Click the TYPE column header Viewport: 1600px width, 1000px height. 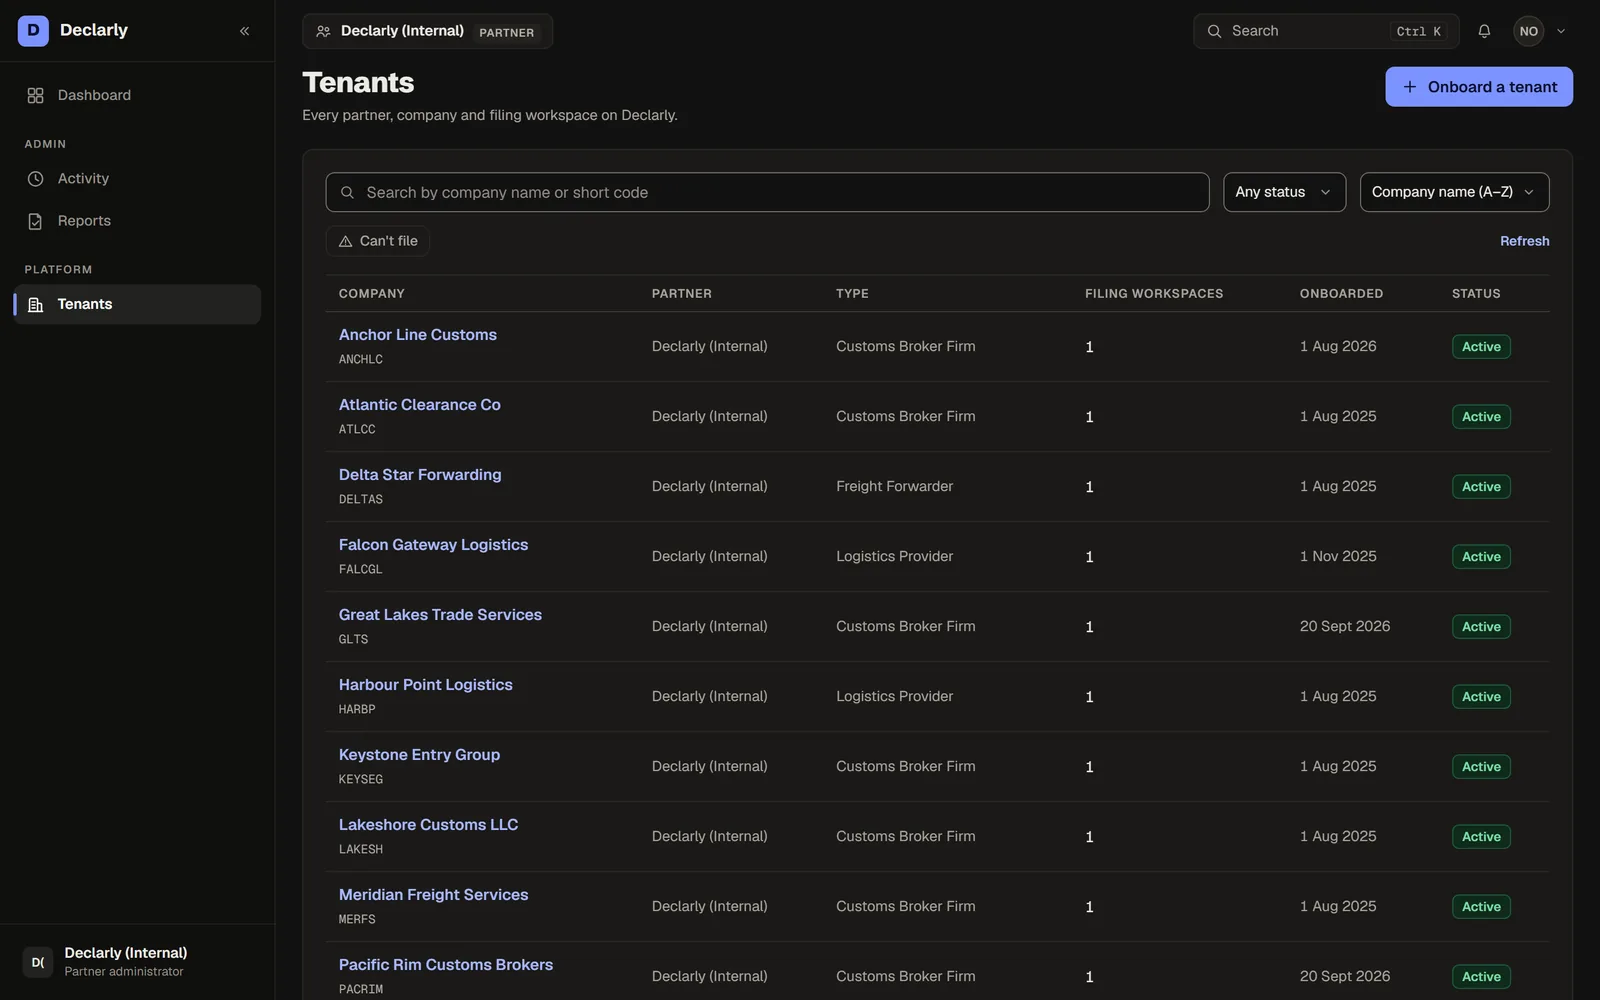(x=852, y=294)
